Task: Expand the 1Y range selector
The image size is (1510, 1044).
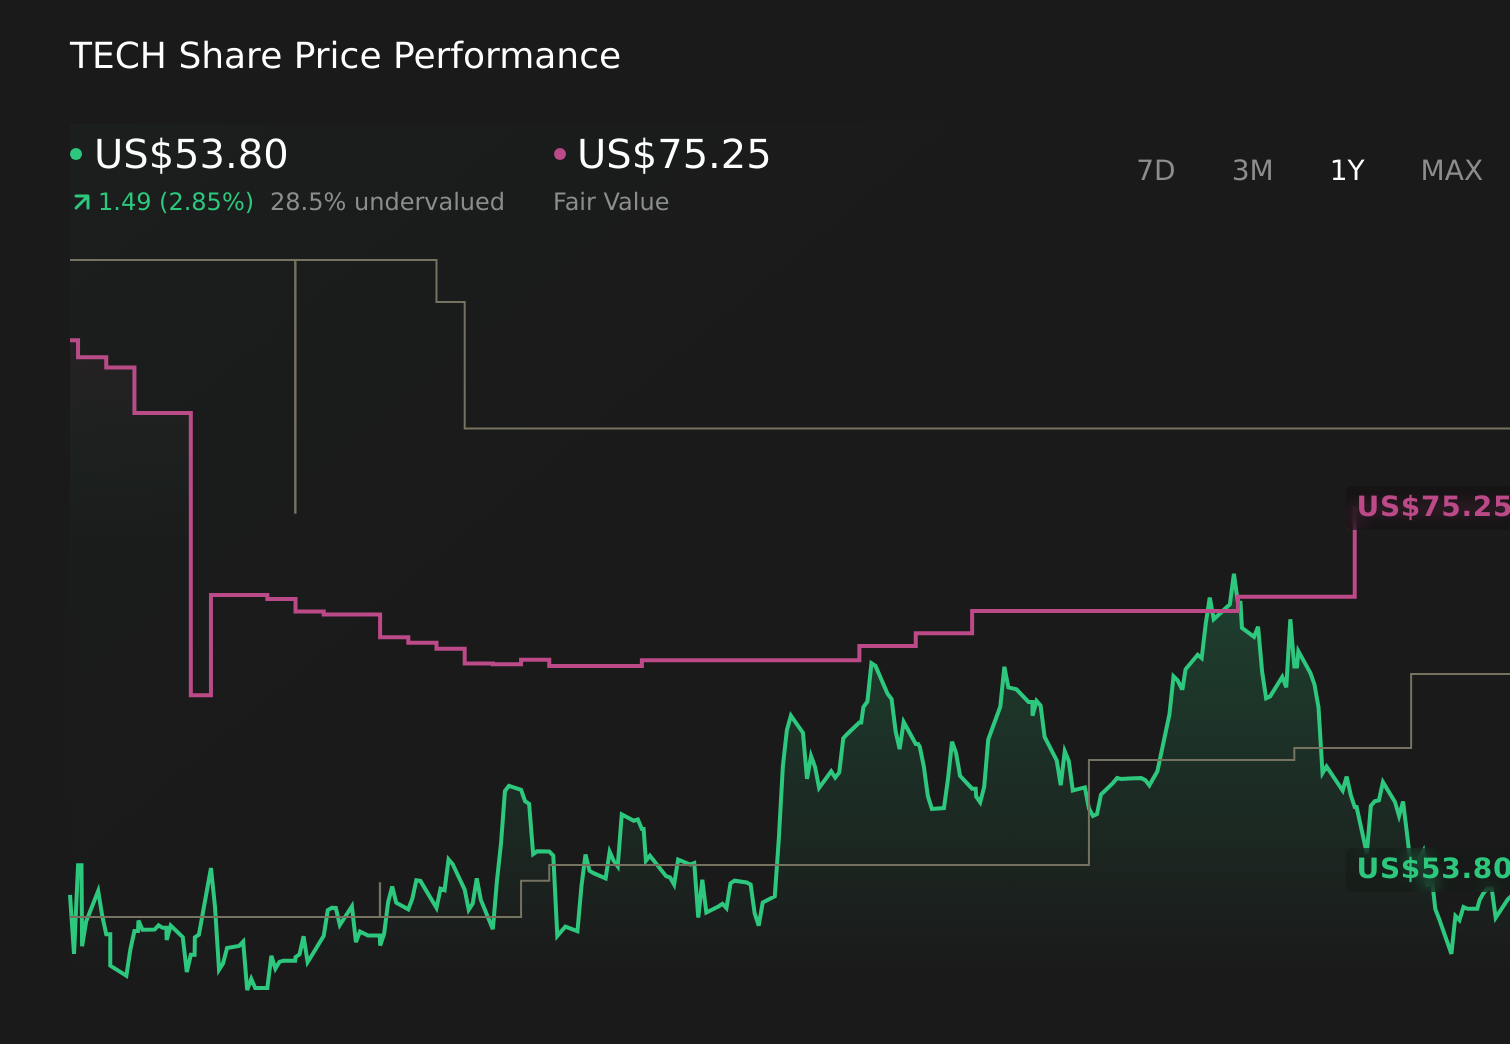Action: (x=1347, y=170)
